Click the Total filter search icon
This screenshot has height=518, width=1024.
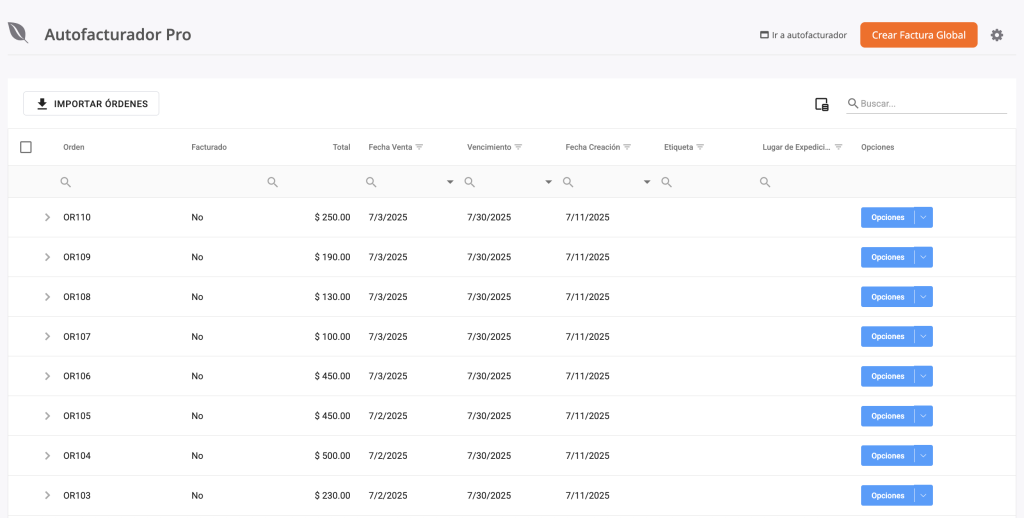[272, 182]
